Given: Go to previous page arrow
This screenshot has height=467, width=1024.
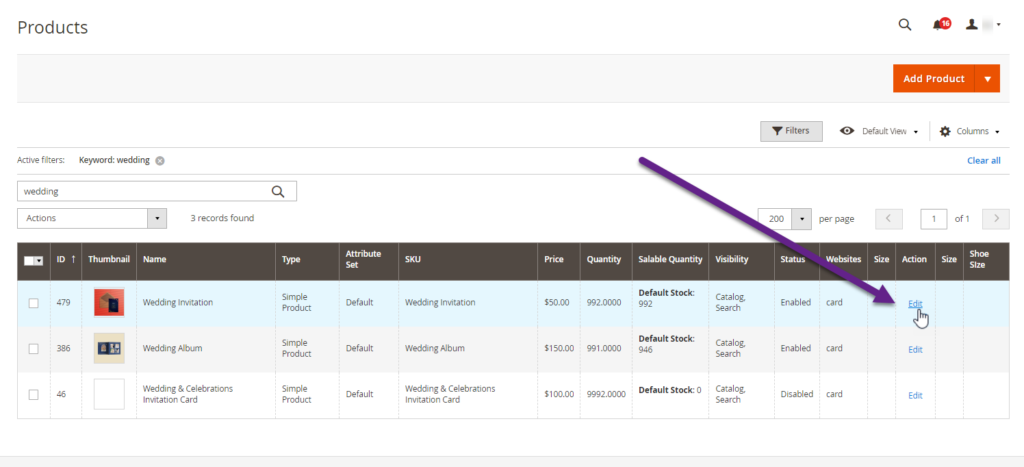Looking at the screenshot, I should (889, 218).
